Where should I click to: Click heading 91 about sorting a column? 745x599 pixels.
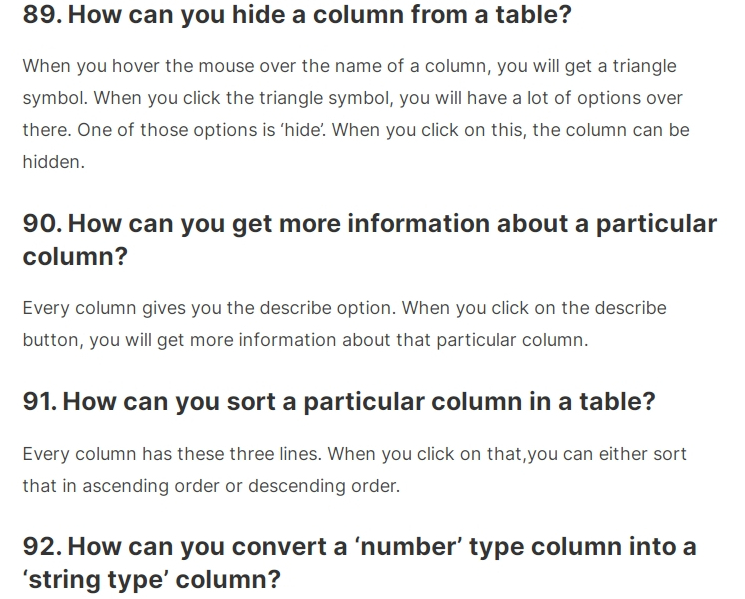click(339, 401)
